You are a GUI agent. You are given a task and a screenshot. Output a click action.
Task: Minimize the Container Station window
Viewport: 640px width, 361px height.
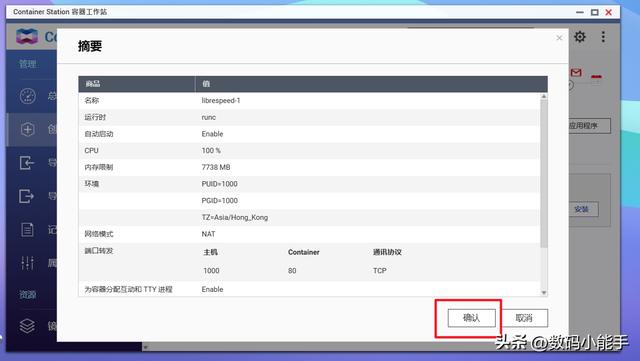[580, 12]
